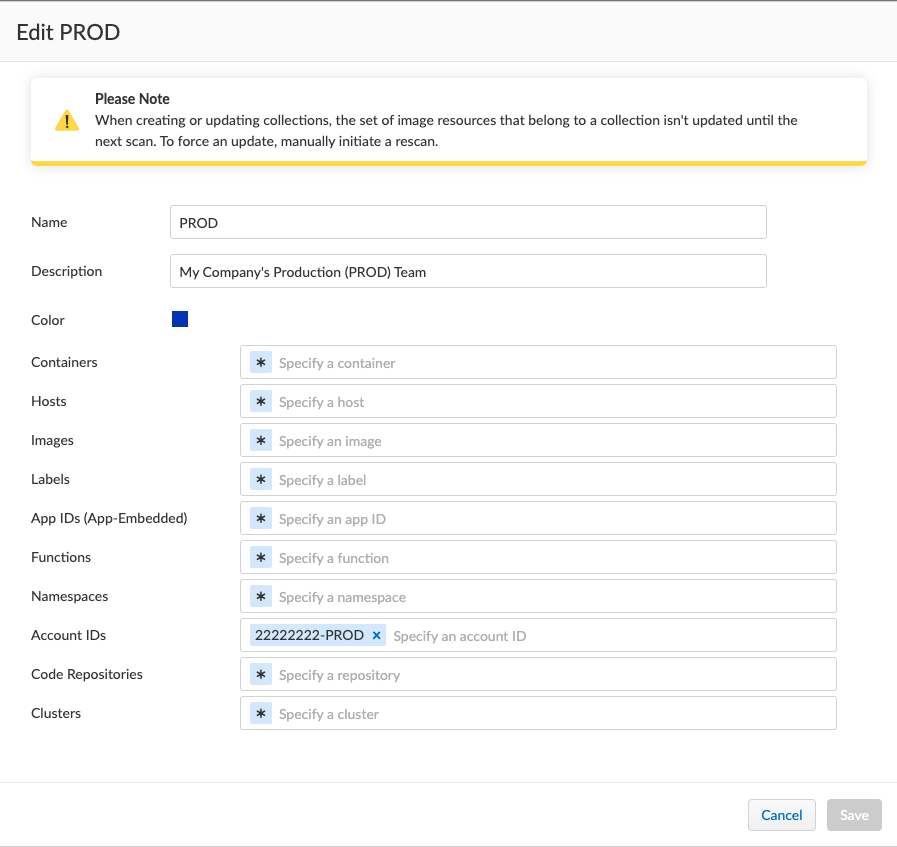Viewport: 897px width, 847px height.
Task: Click the yellow warning triangle icon
Action: pos(66,121)
